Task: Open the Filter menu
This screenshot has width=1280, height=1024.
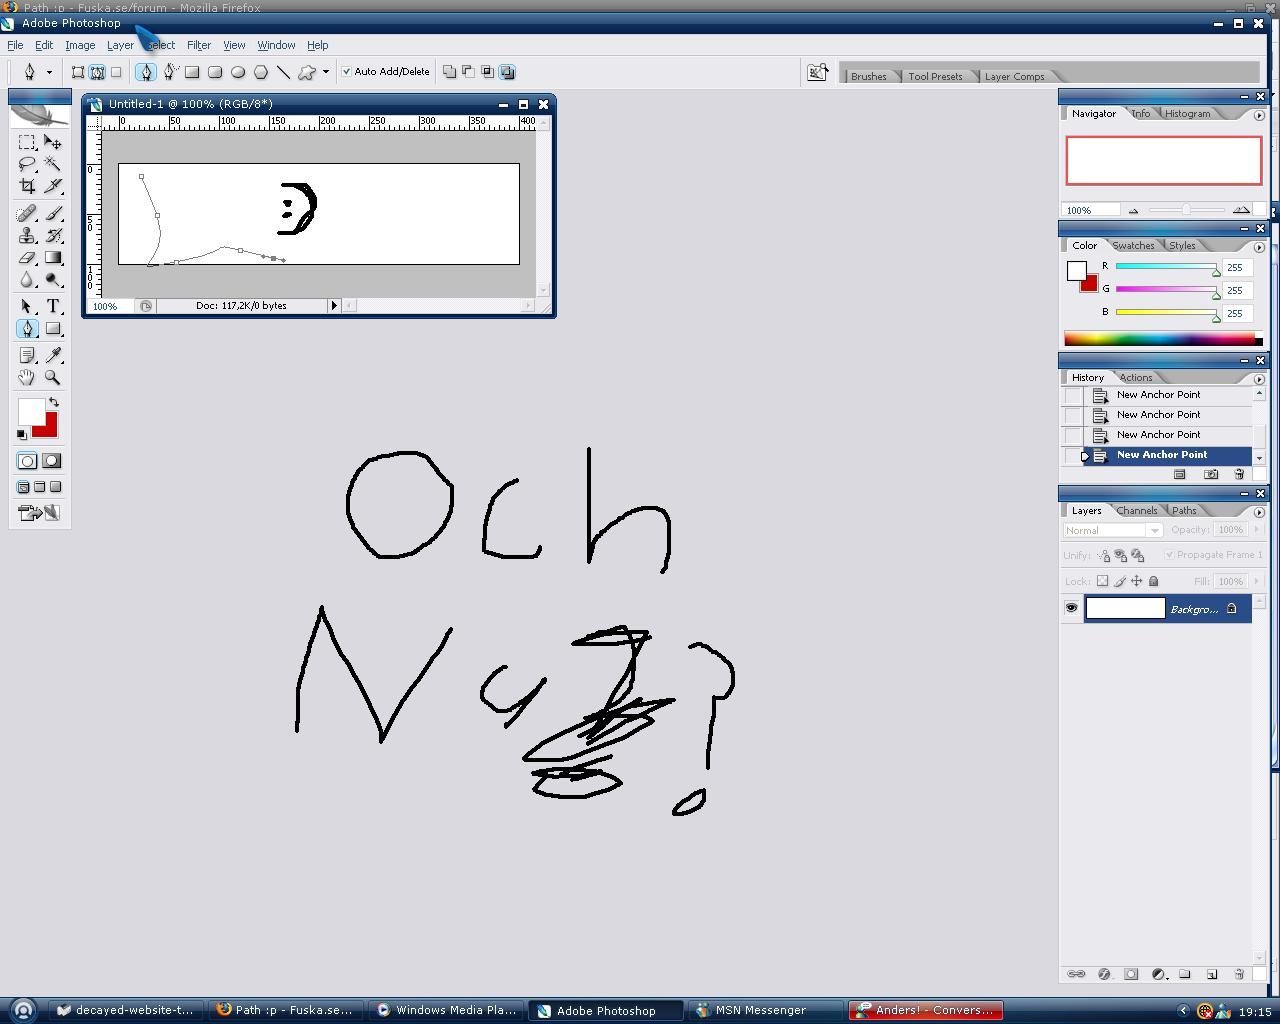Action: (198, 45)
